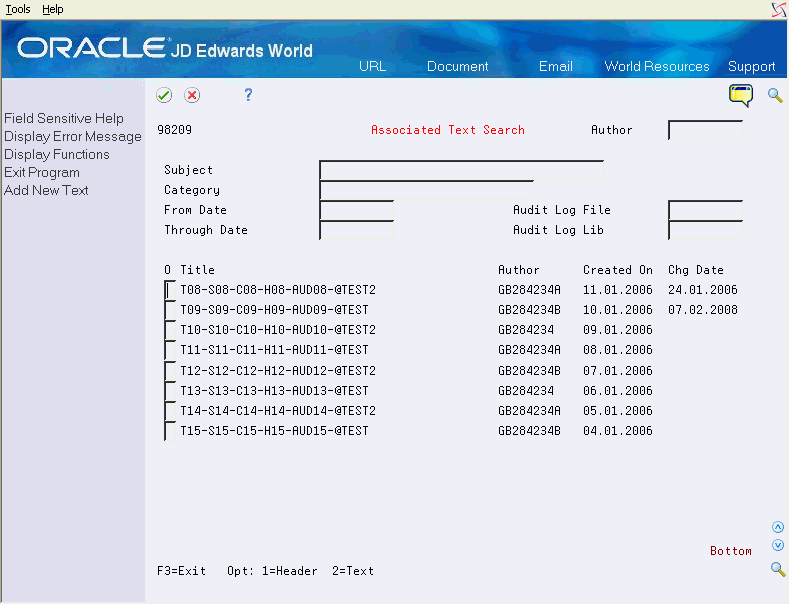Open the URL header link
This screenshot has height=604, width=789.
click(x=372, y=66)
